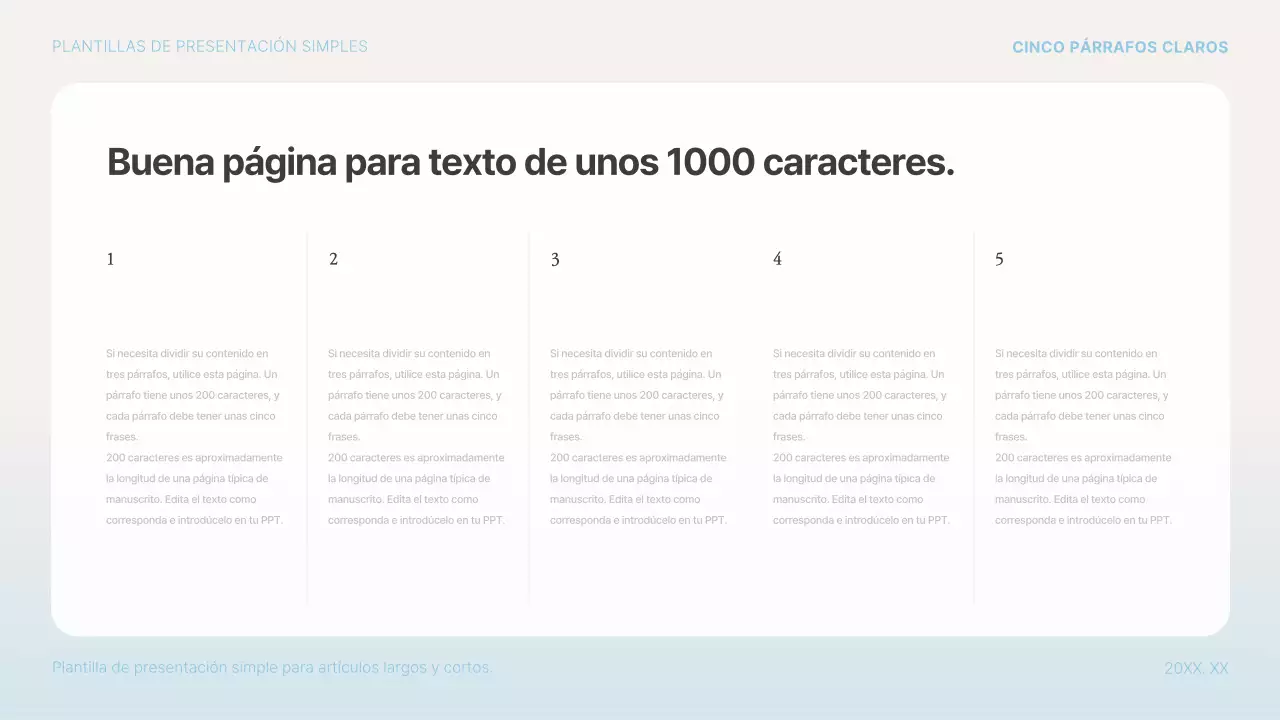The height and width of the screenshot is (720, 1280).
Task: Select the number 3 column heading
Action: point(555,259)
